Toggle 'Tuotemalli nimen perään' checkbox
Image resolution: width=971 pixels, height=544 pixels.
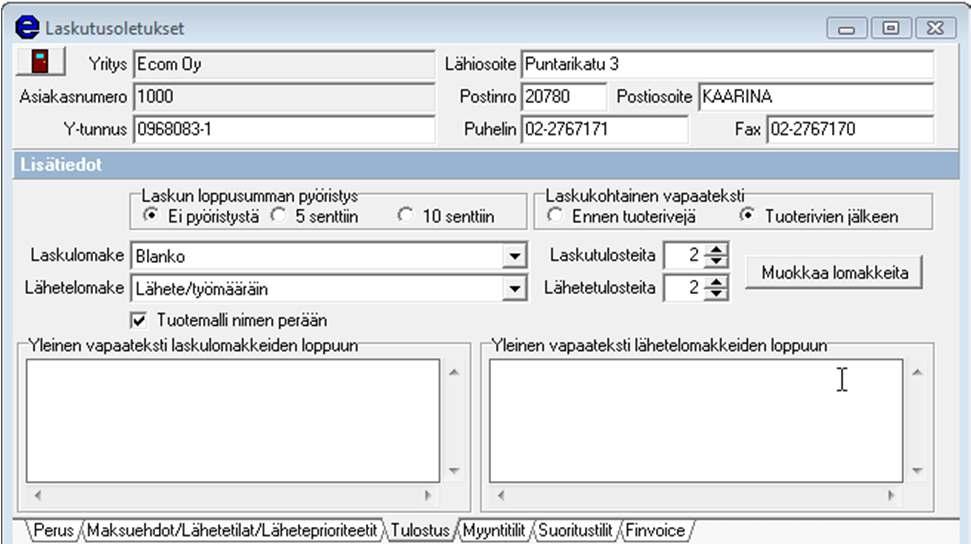pyautogui.click(x=139, y=320)
